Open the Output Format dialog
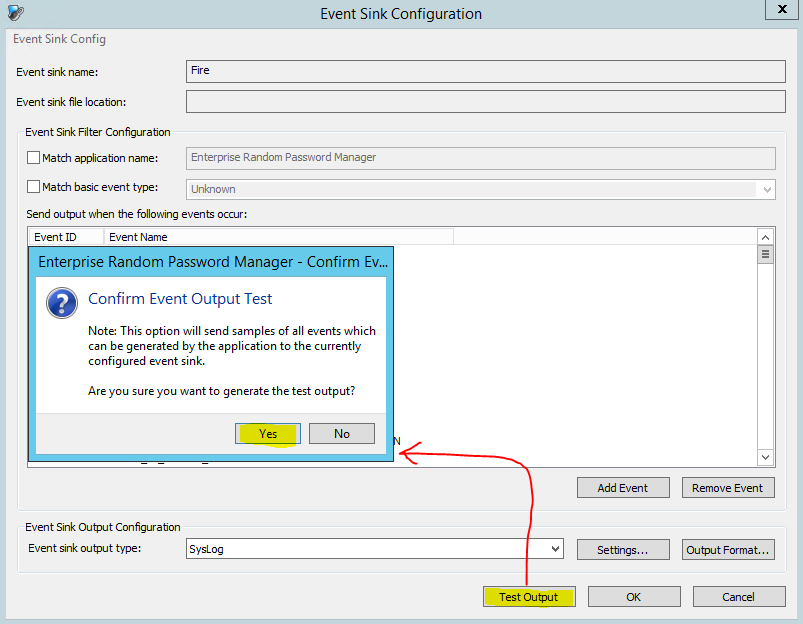Viewport: 803px width, 624px height. coord(728,550)
